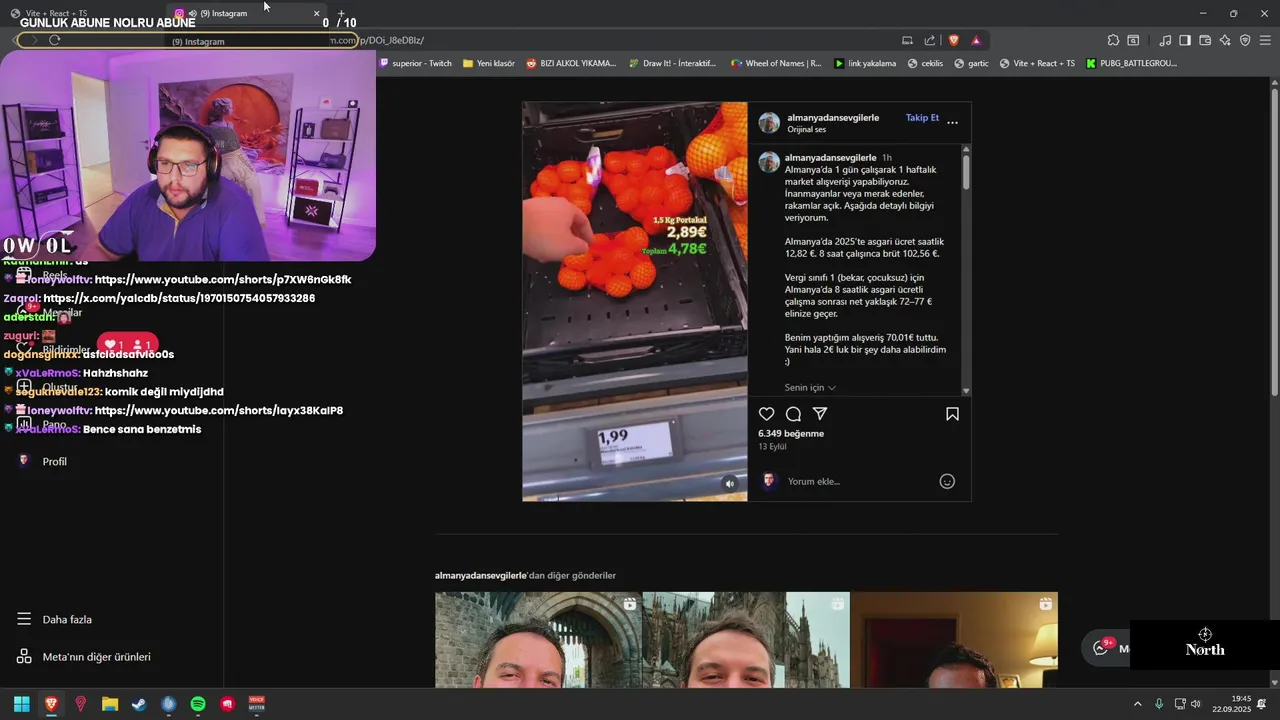Viewport: 1280px width, 720px height.
Task: Click the post caption scrollbar
Action: [966, 172]
